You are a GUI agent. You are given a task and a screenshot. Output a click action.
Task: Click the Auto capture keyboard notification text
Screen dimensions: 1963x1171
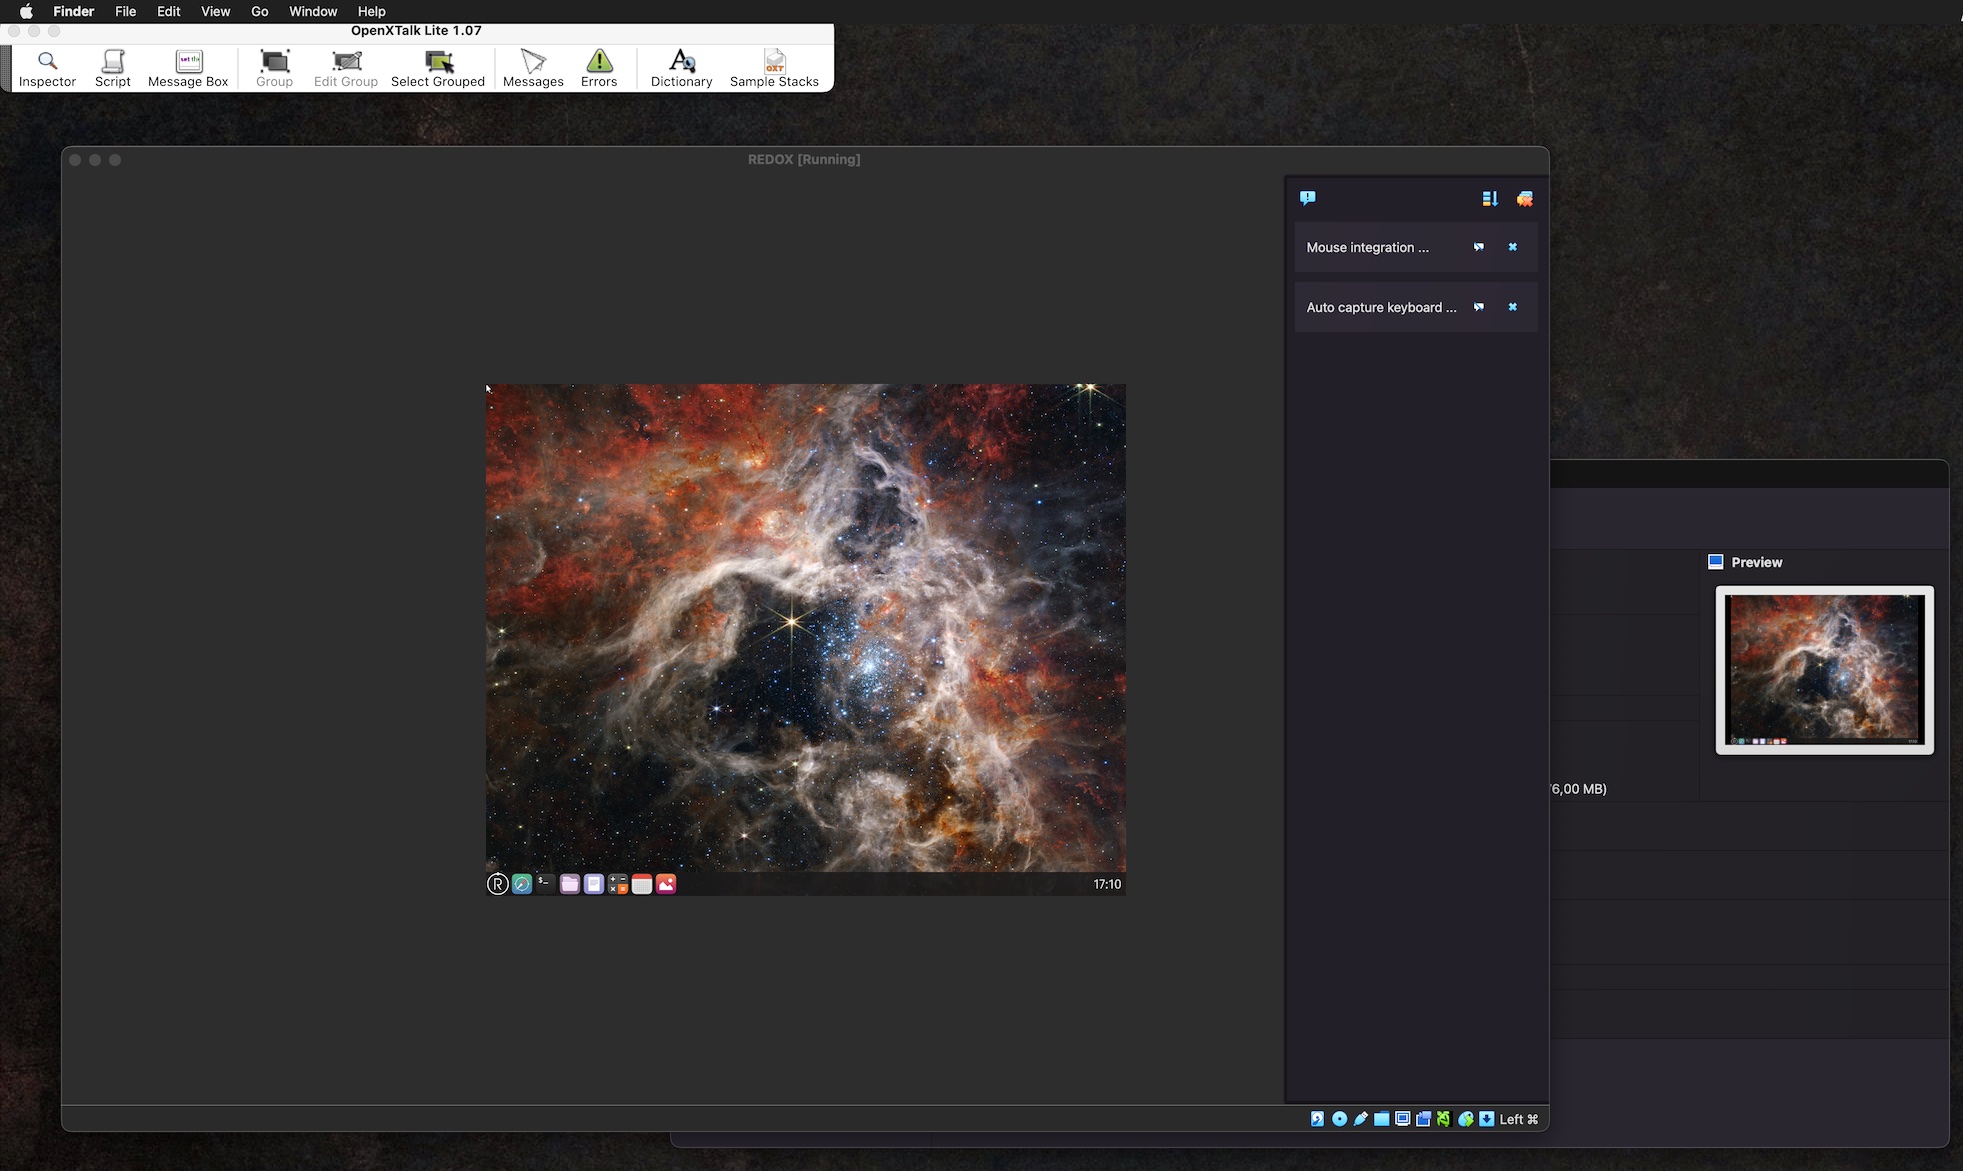click(x=1381, y=307)
